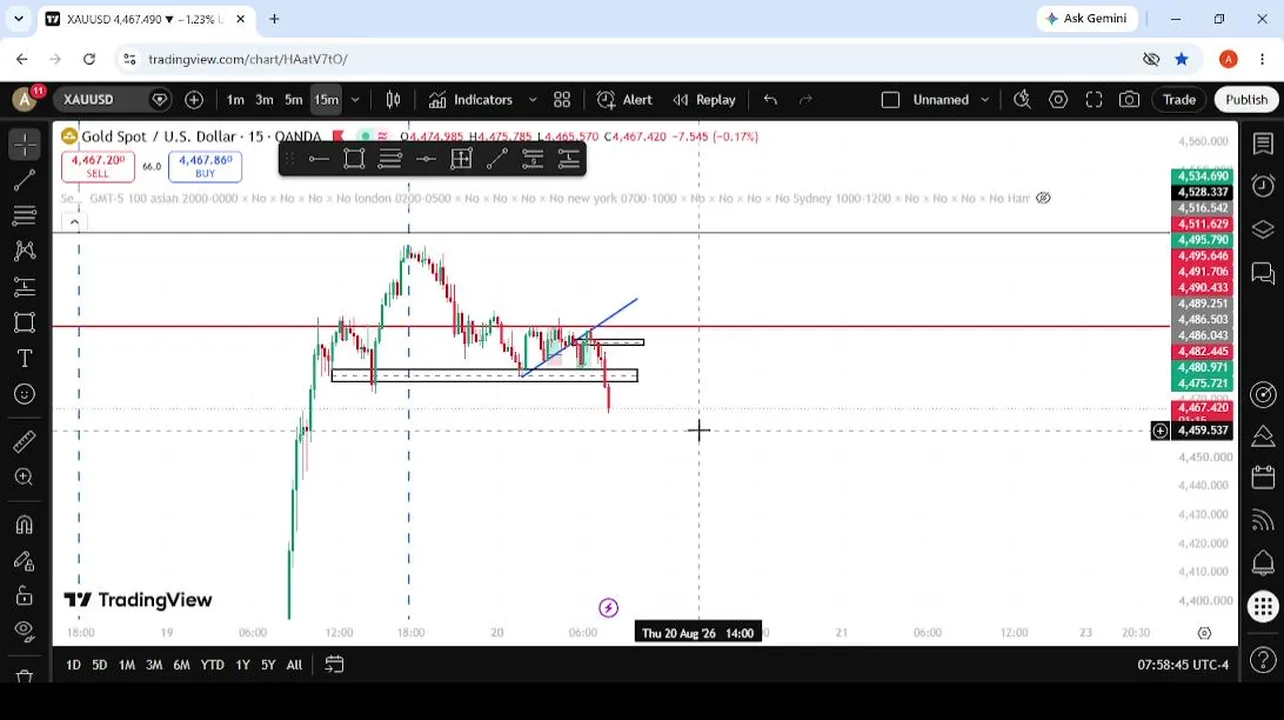The image size is (1284, 720).
Task: Open notifications bell in right sidebar
Action: 1263,563
